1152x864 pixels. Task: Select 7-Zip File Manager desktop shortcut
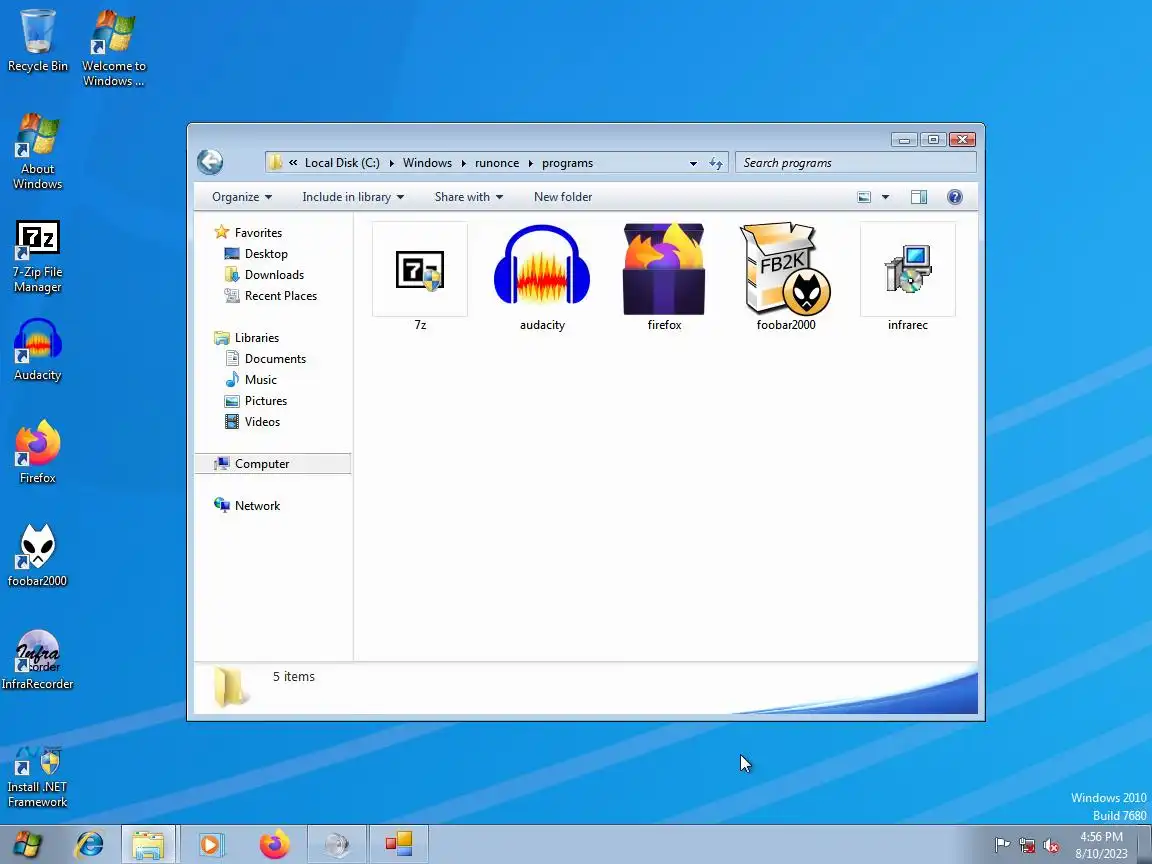(37, 256)
